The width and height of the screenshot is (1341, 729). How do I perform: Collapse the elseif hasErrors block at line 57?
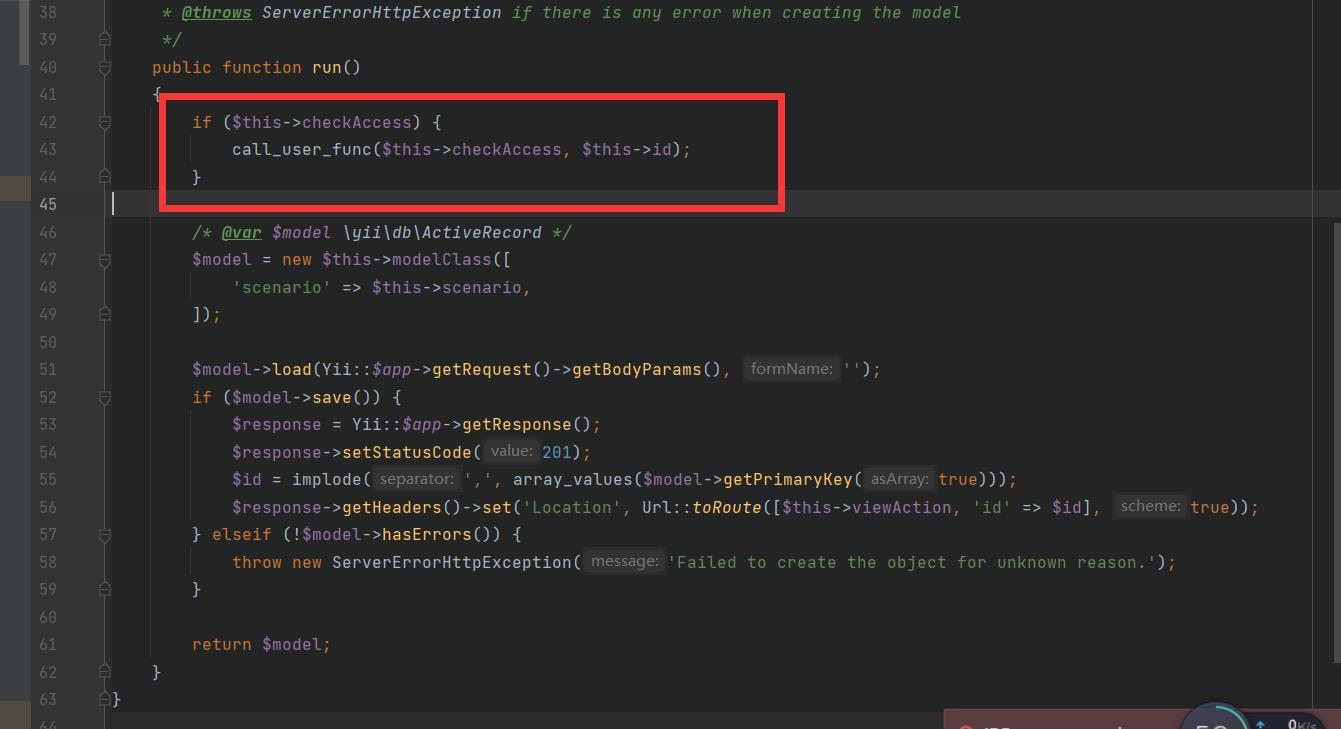pyautogui.click(x=105, y=535)
